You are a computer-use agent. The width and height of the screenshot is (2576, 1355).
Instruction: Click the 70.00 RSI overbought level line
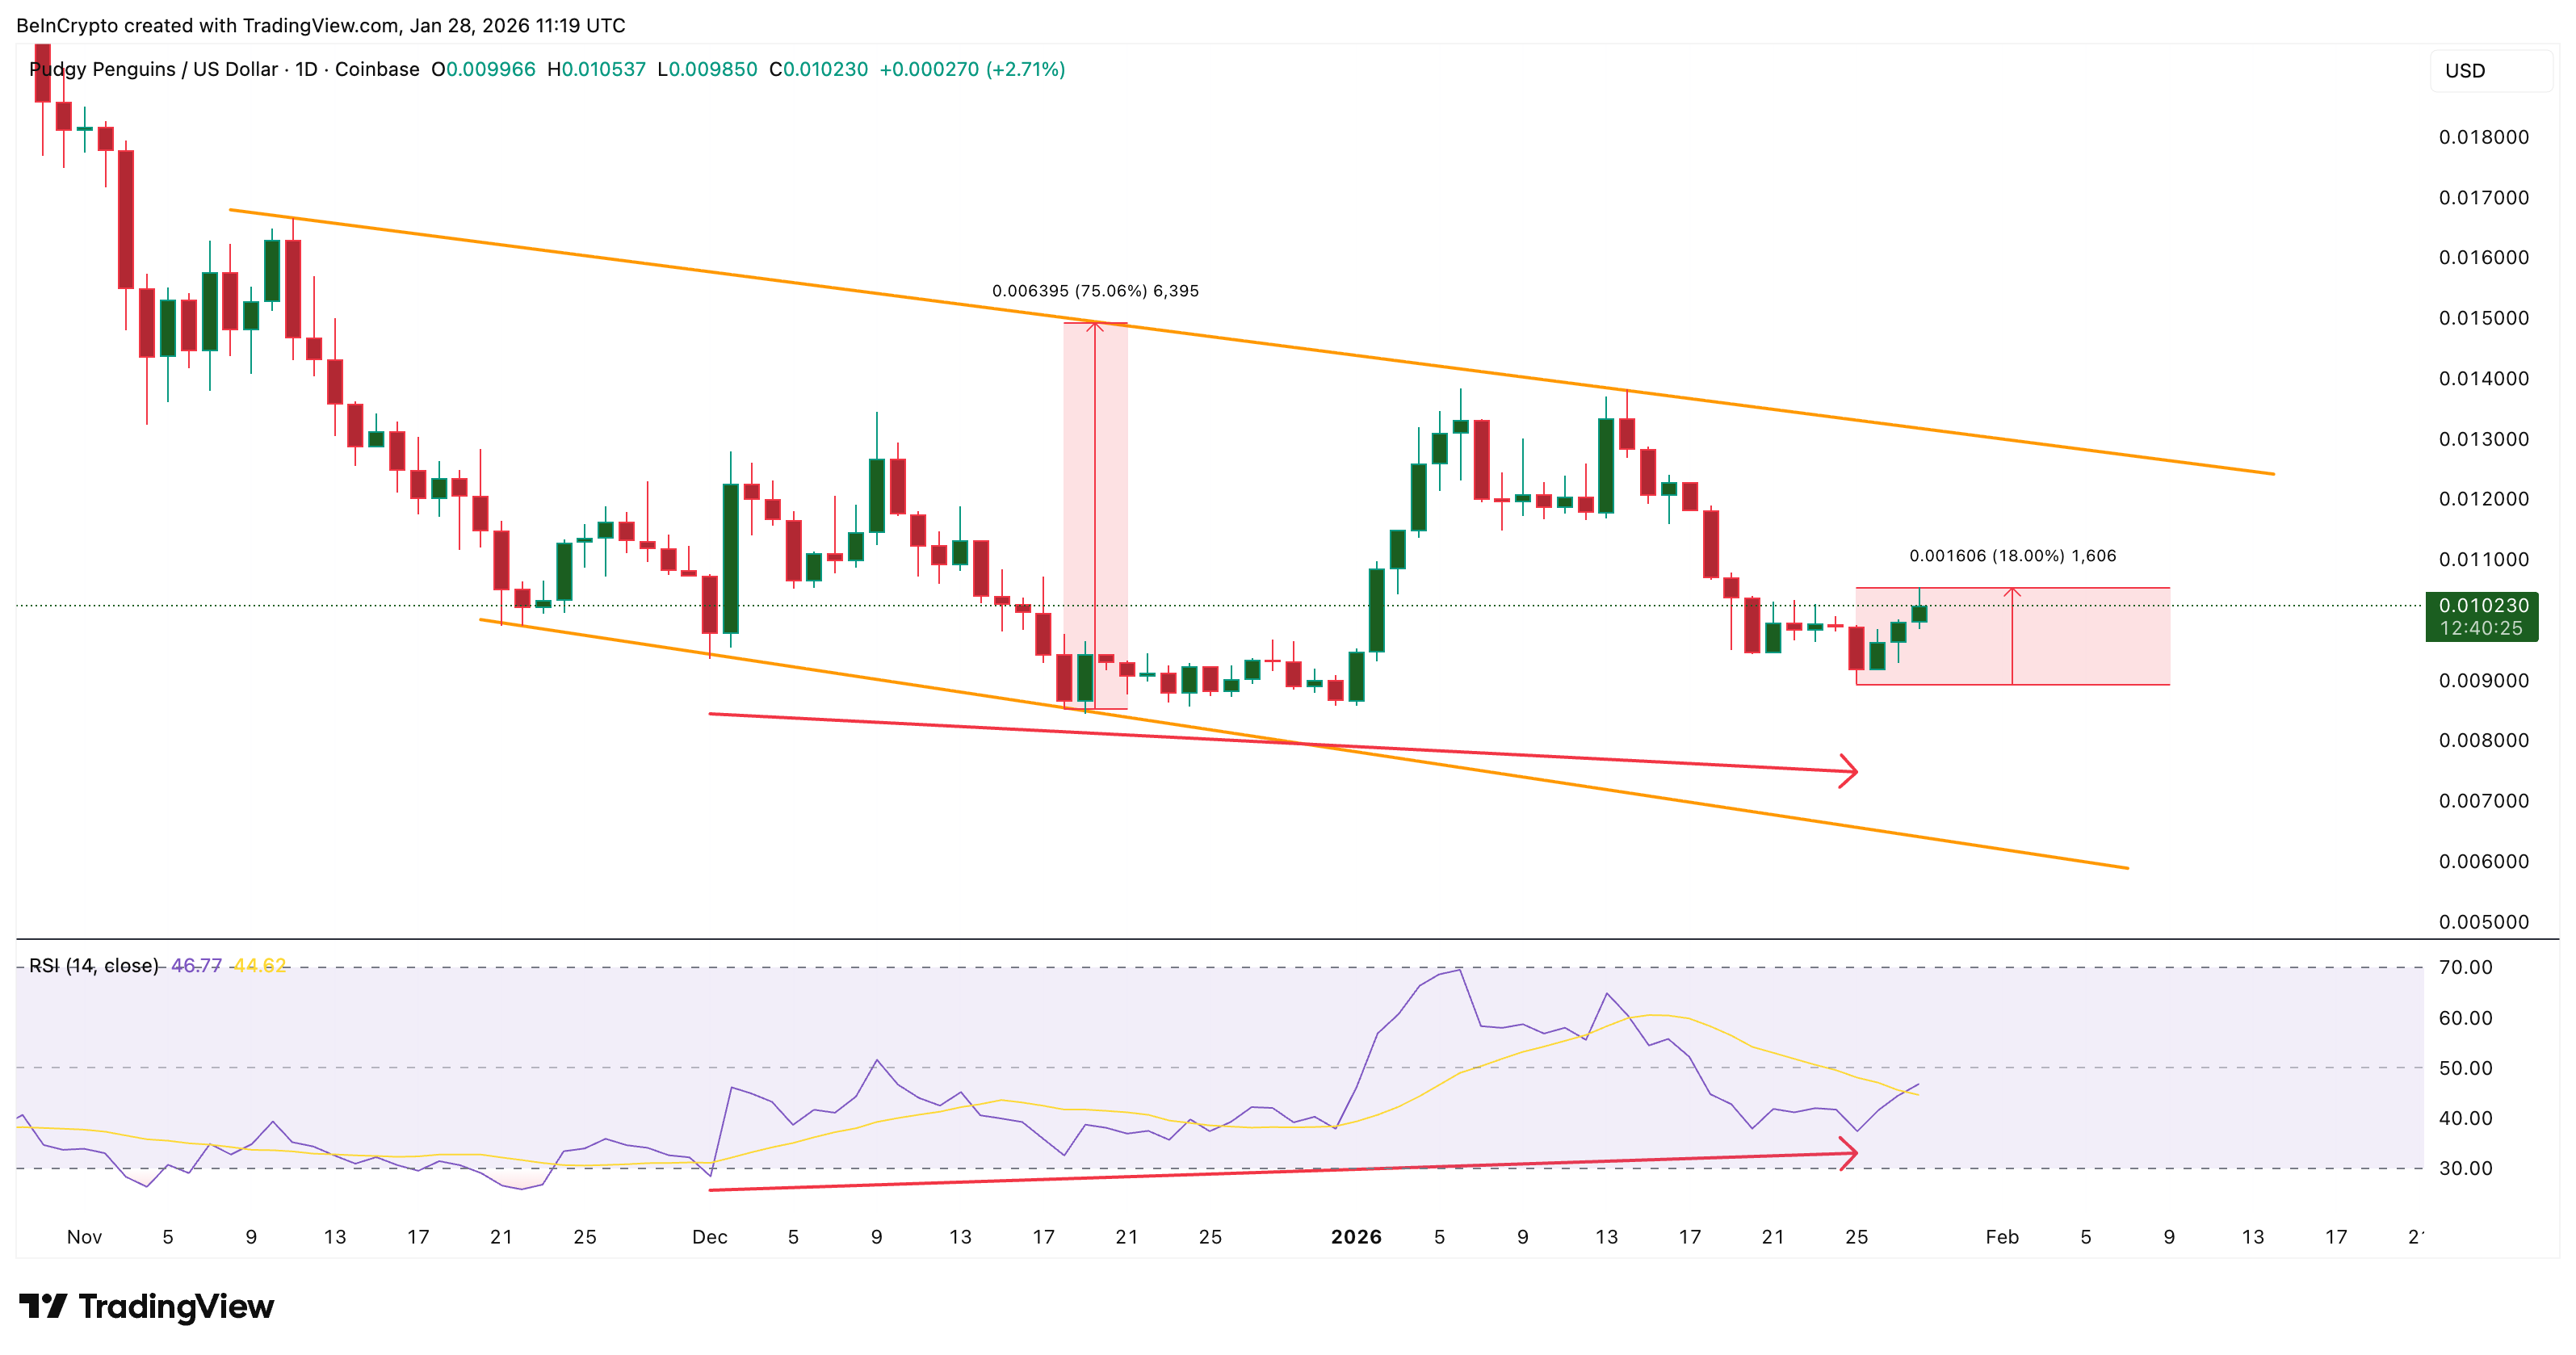coord(1200,967)
